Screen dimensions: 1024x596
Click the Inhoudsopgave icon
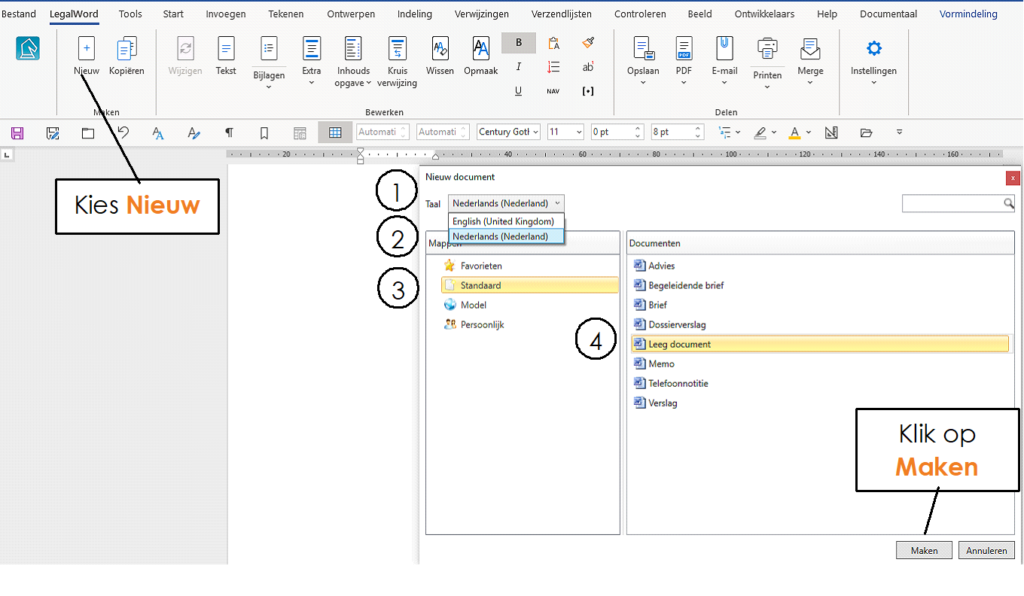(353, 49)
